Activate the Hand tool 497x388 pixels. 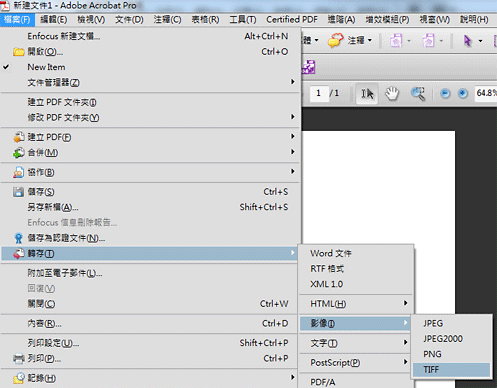coord(392,94)
